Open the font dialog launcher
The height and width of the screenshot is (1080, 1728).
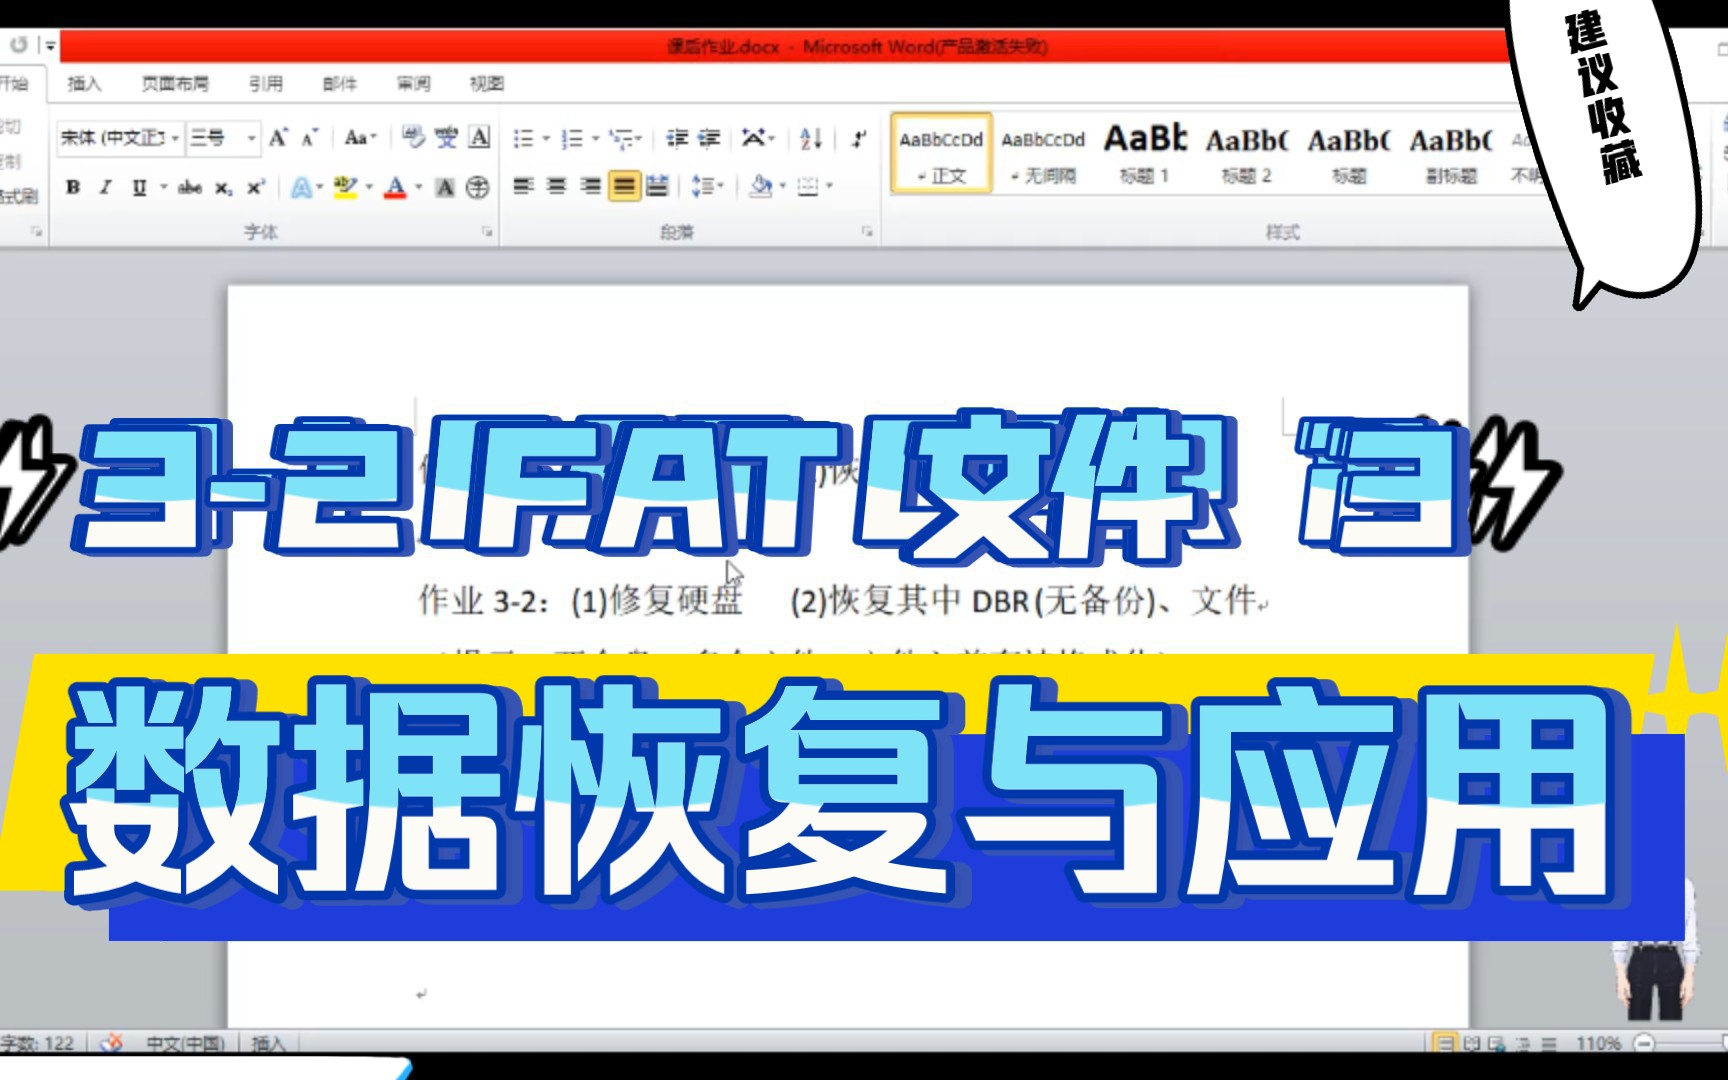point(487,231)
